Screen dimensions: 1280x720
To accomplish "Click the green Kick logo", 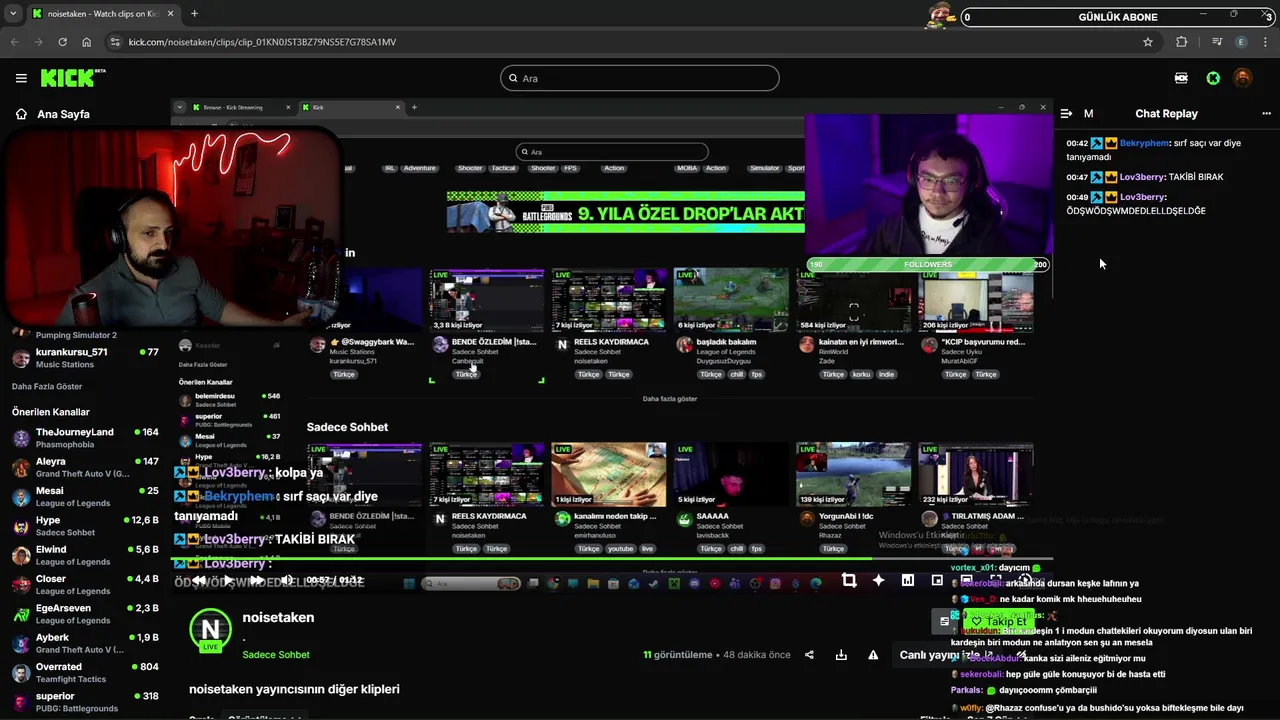I will click(x=73, y=78).
